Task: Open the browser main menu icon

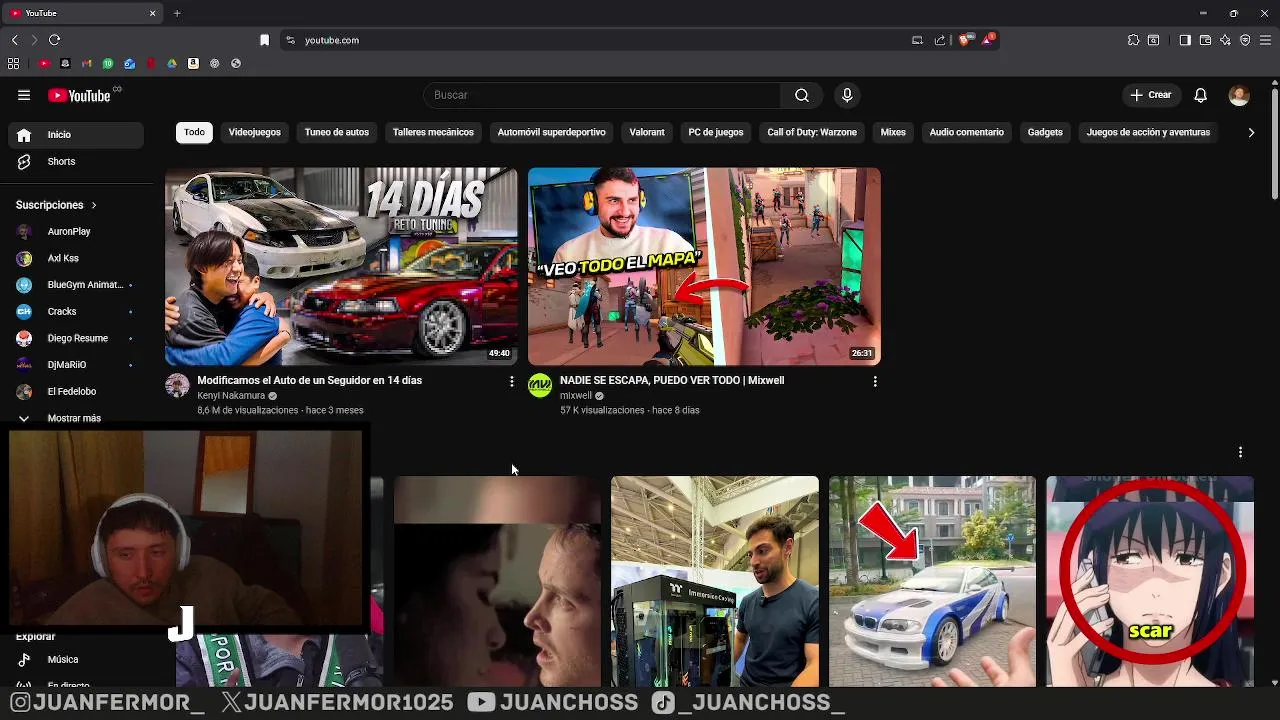Action: [1266, 40]
